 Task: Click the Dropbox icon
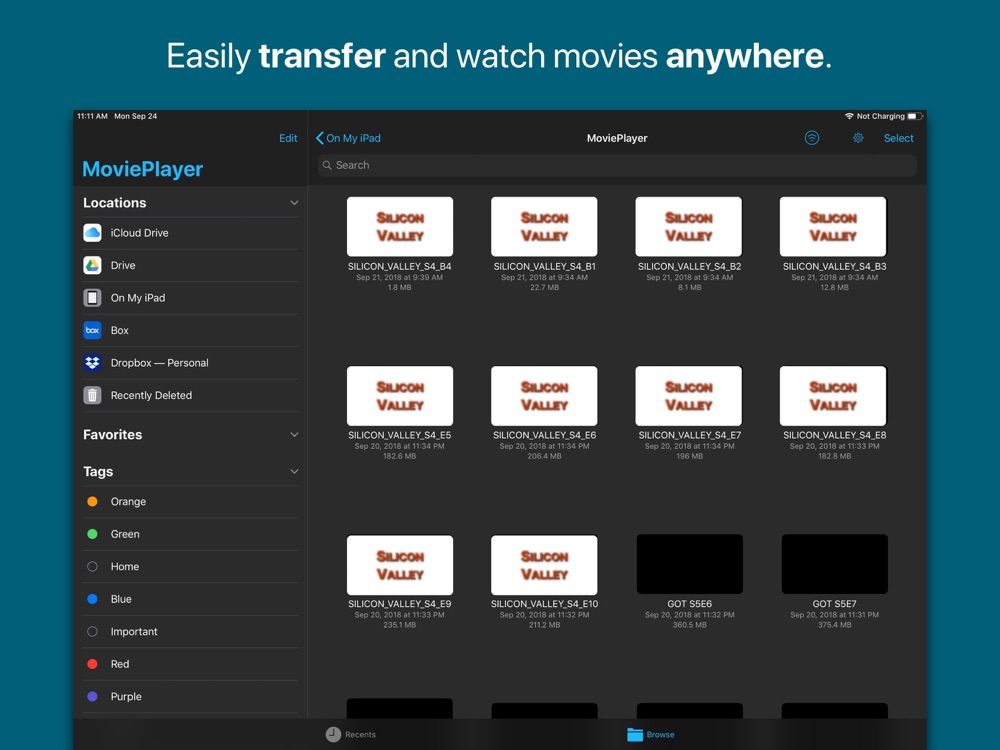(x=92, y=363)
